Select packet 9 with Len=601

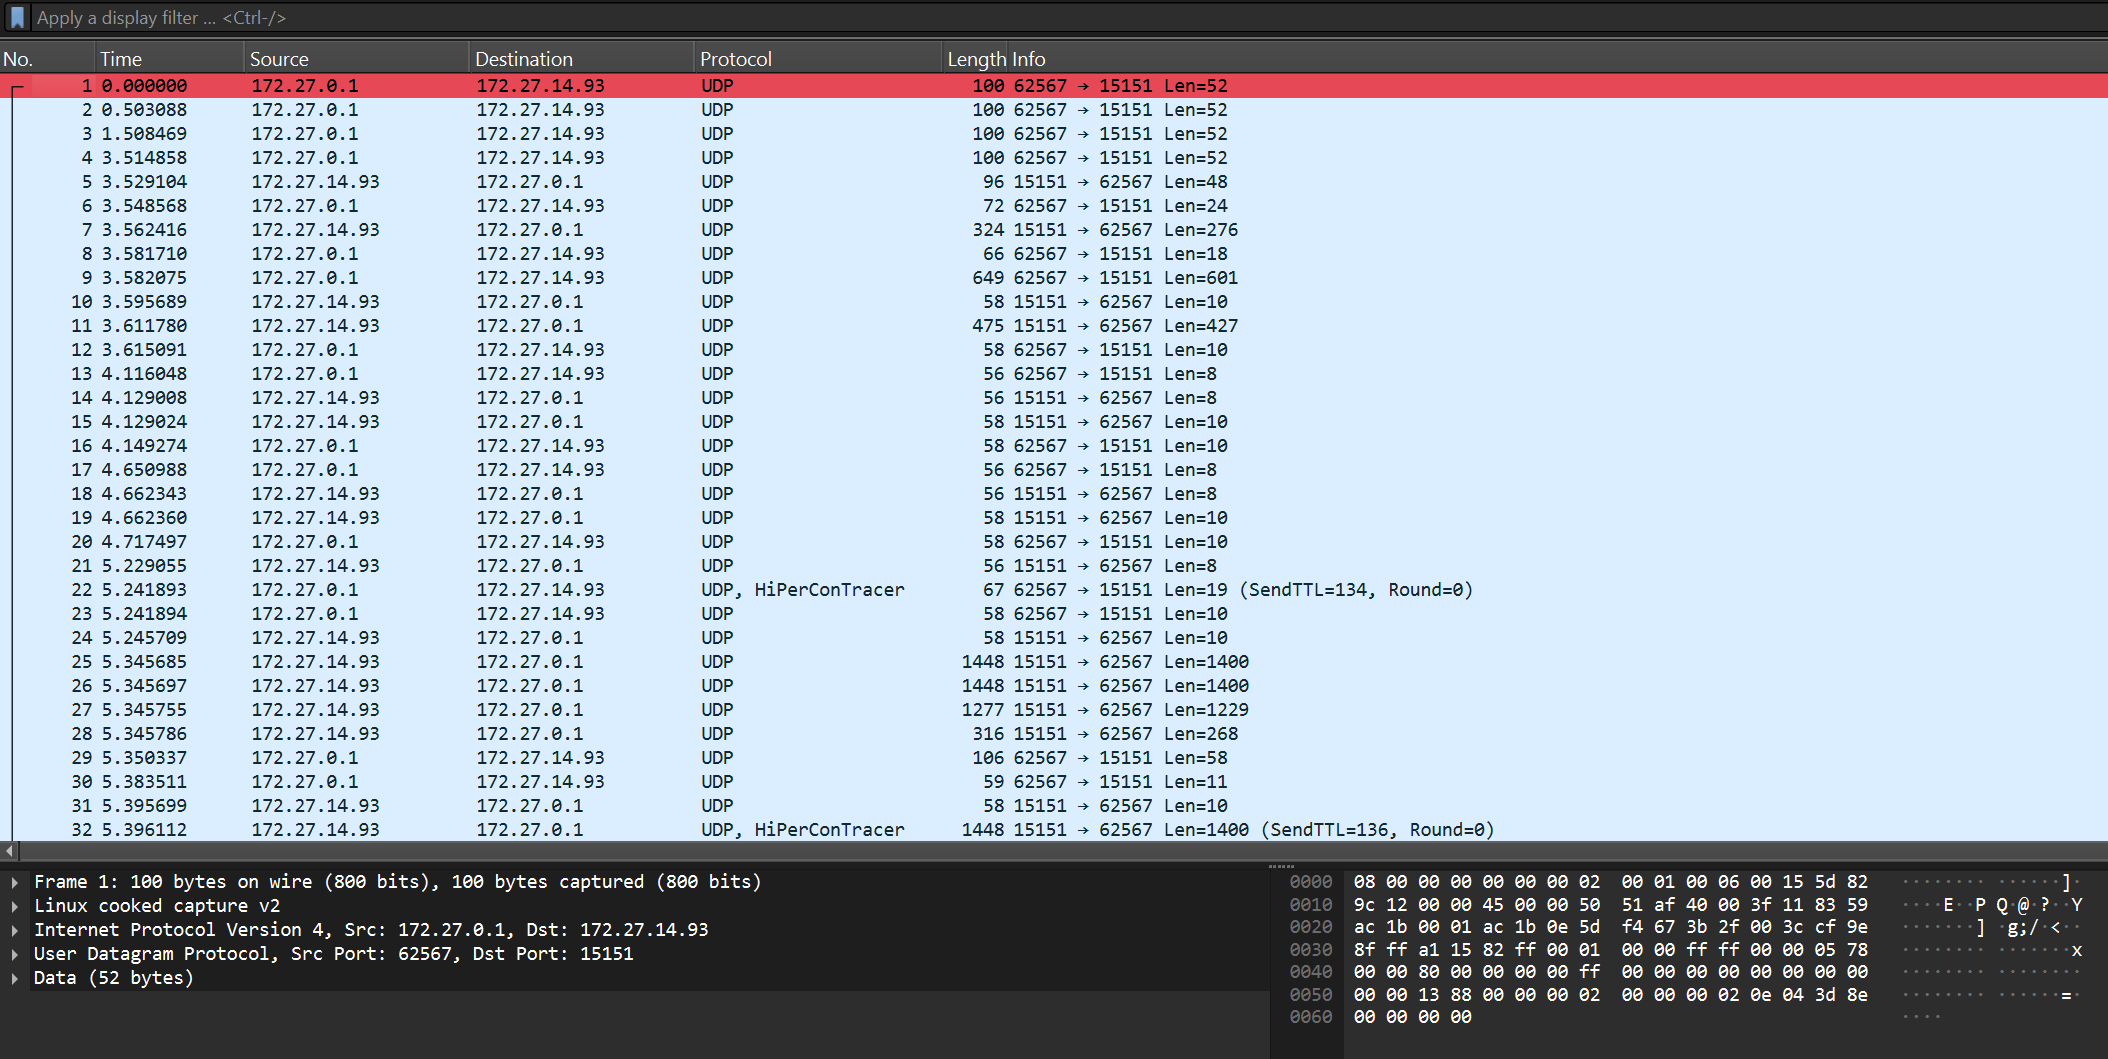1054,278
